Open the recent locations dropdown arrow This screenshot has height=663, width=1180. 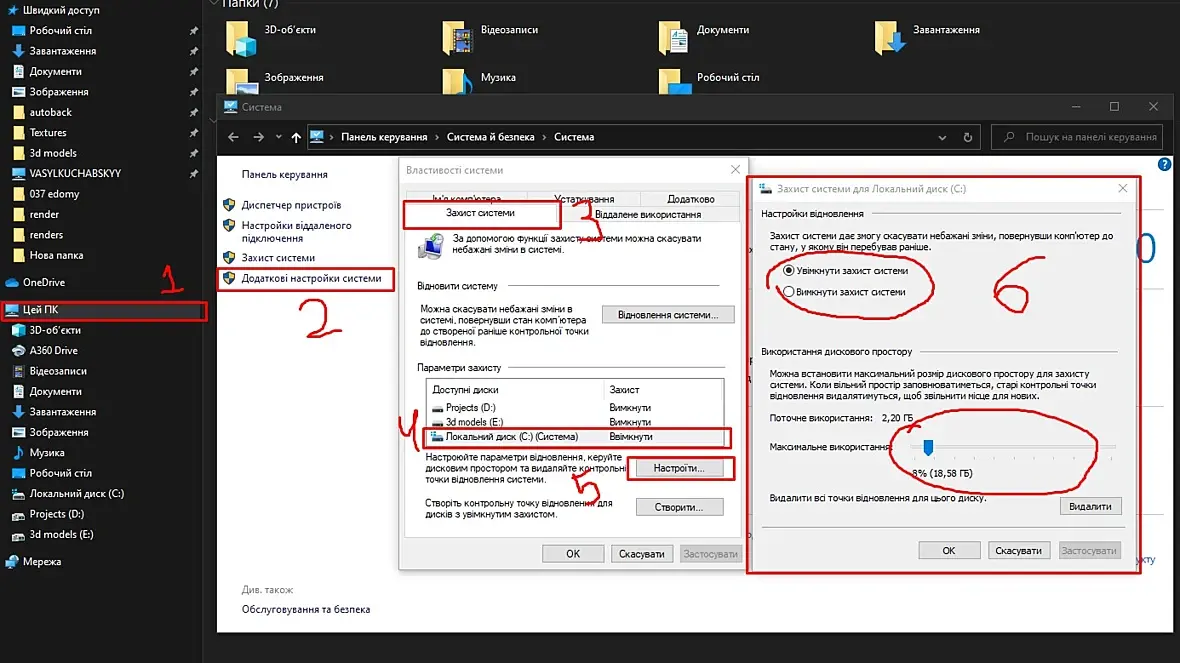pyautogui.click(x=278, y=137)
